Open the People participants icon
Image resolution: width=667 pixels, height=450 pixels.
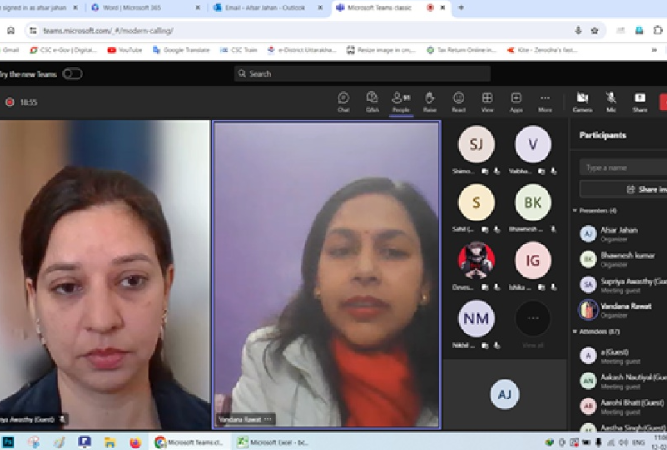[401, 100]
